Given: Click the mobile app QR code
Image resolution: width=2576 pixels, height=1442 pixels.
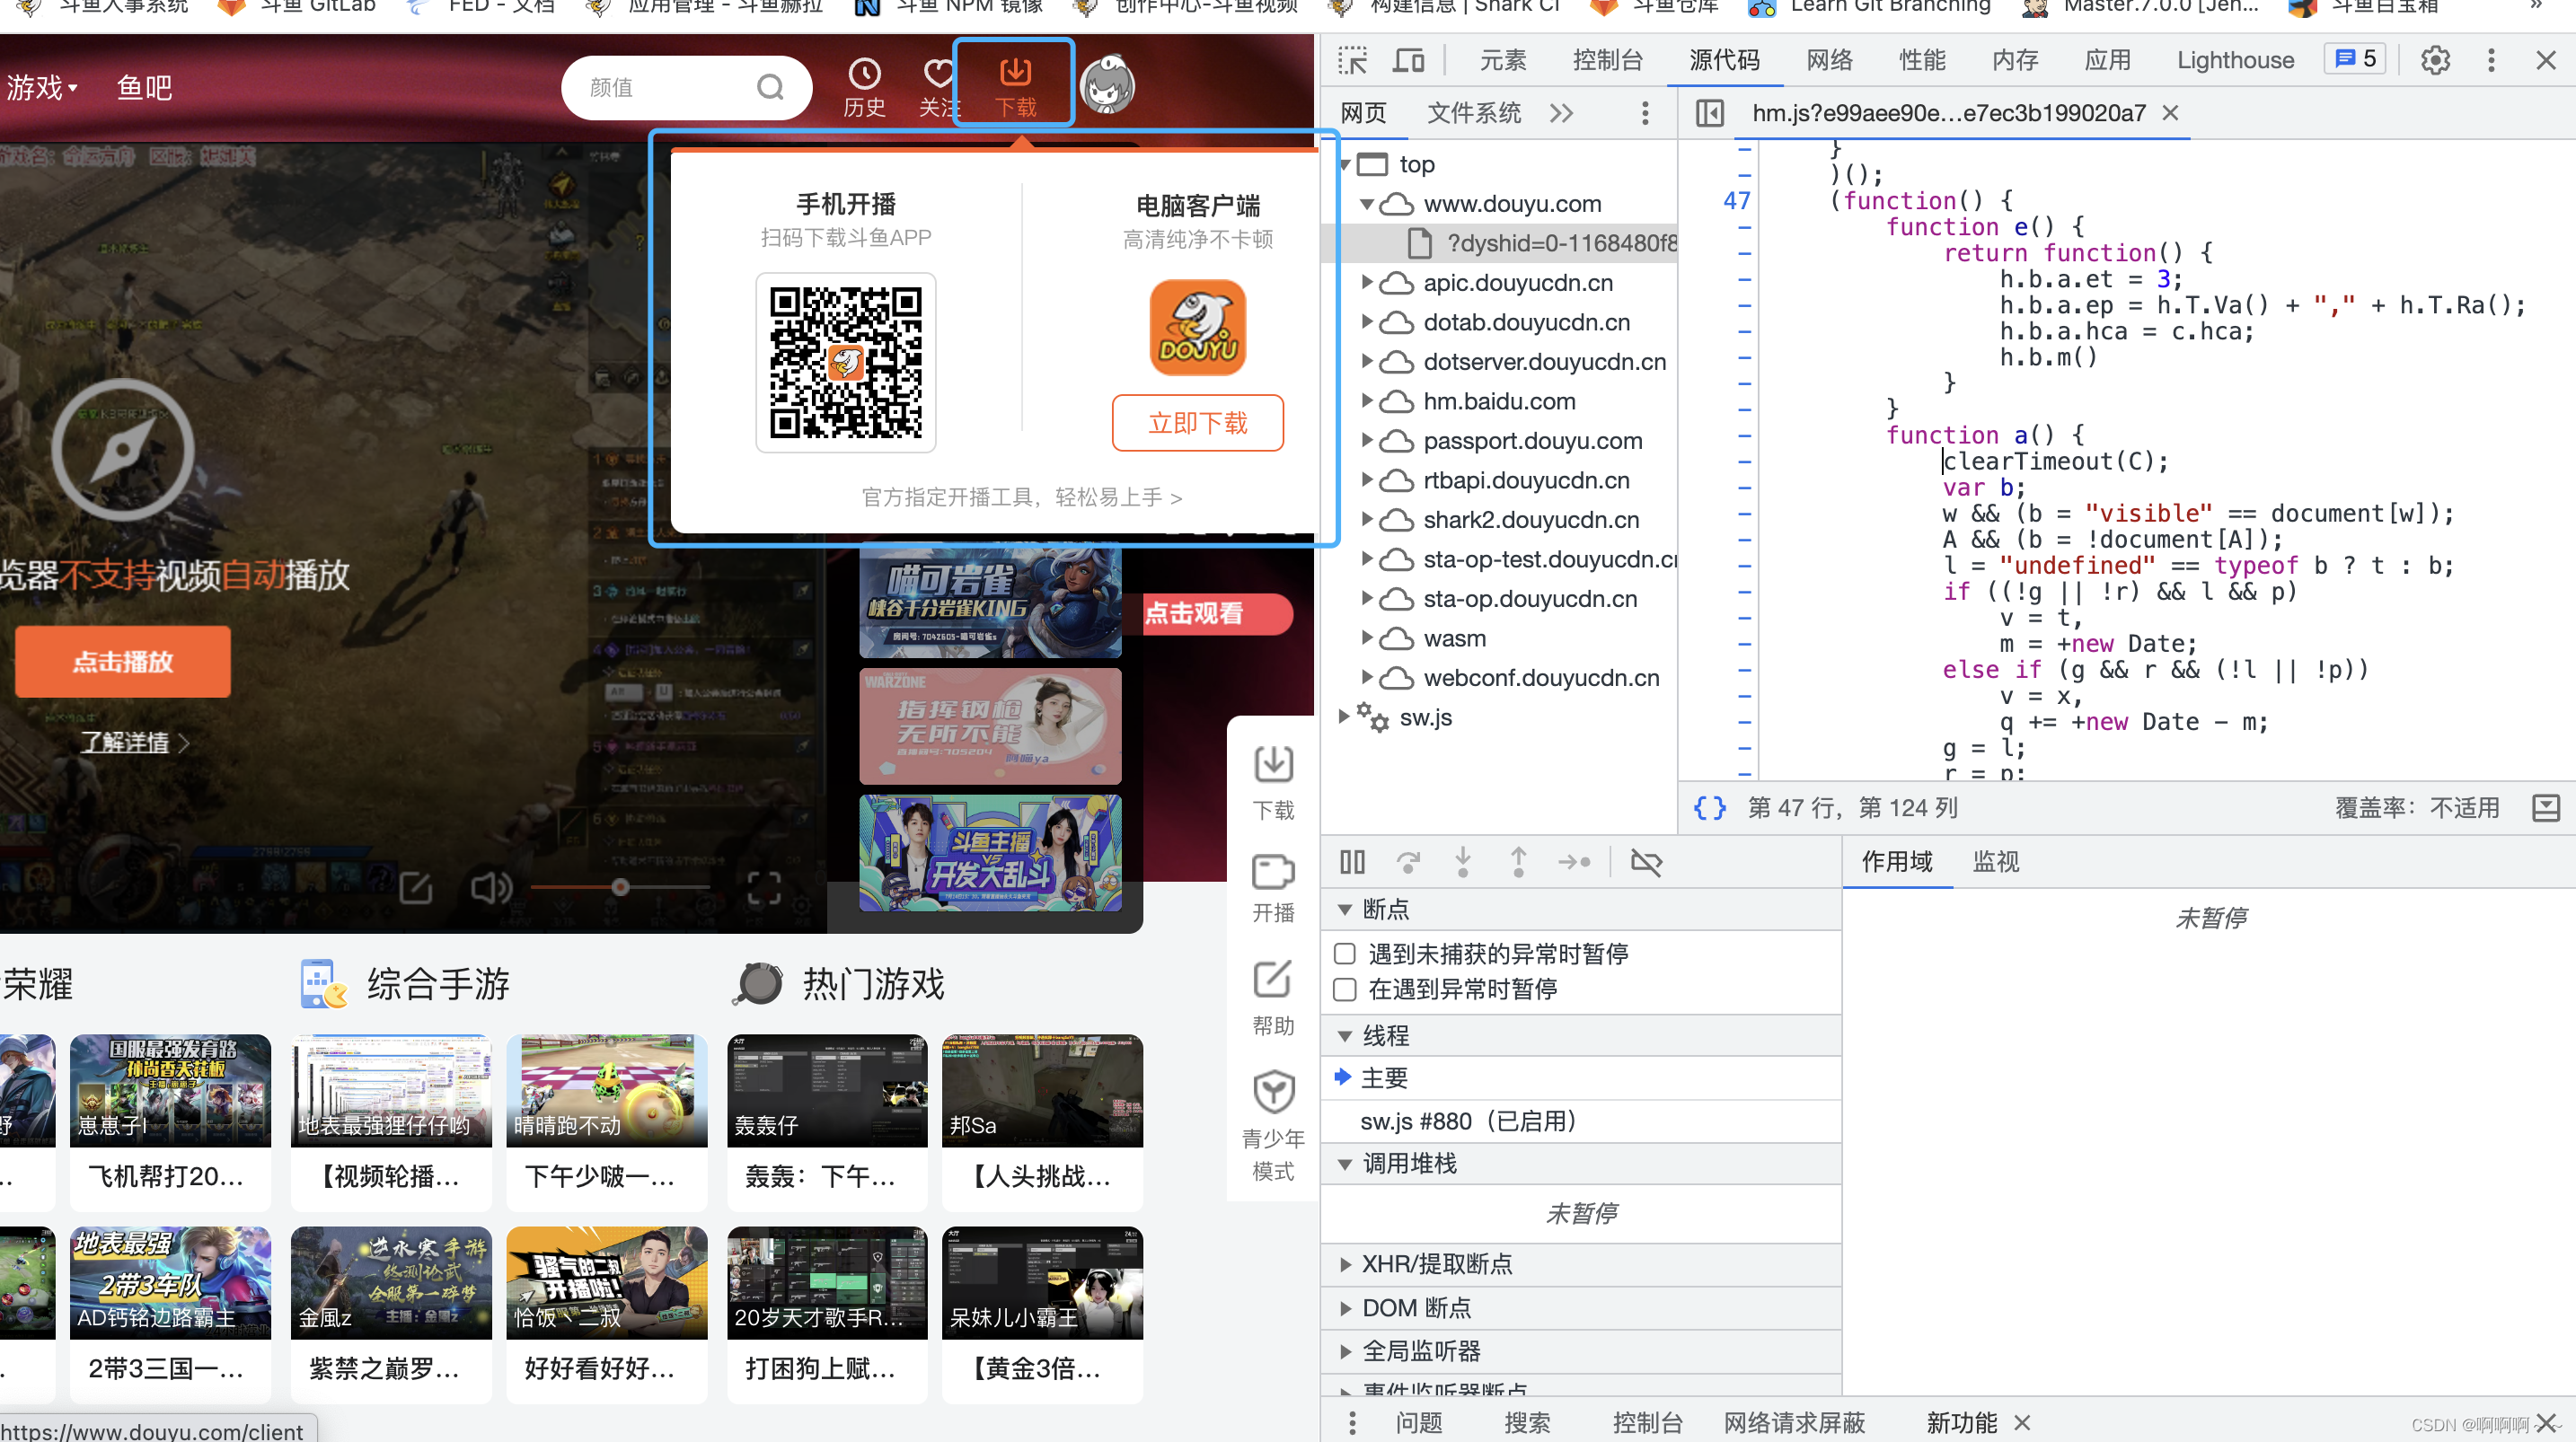Looking at the screenshot, I should click(845, 362).
